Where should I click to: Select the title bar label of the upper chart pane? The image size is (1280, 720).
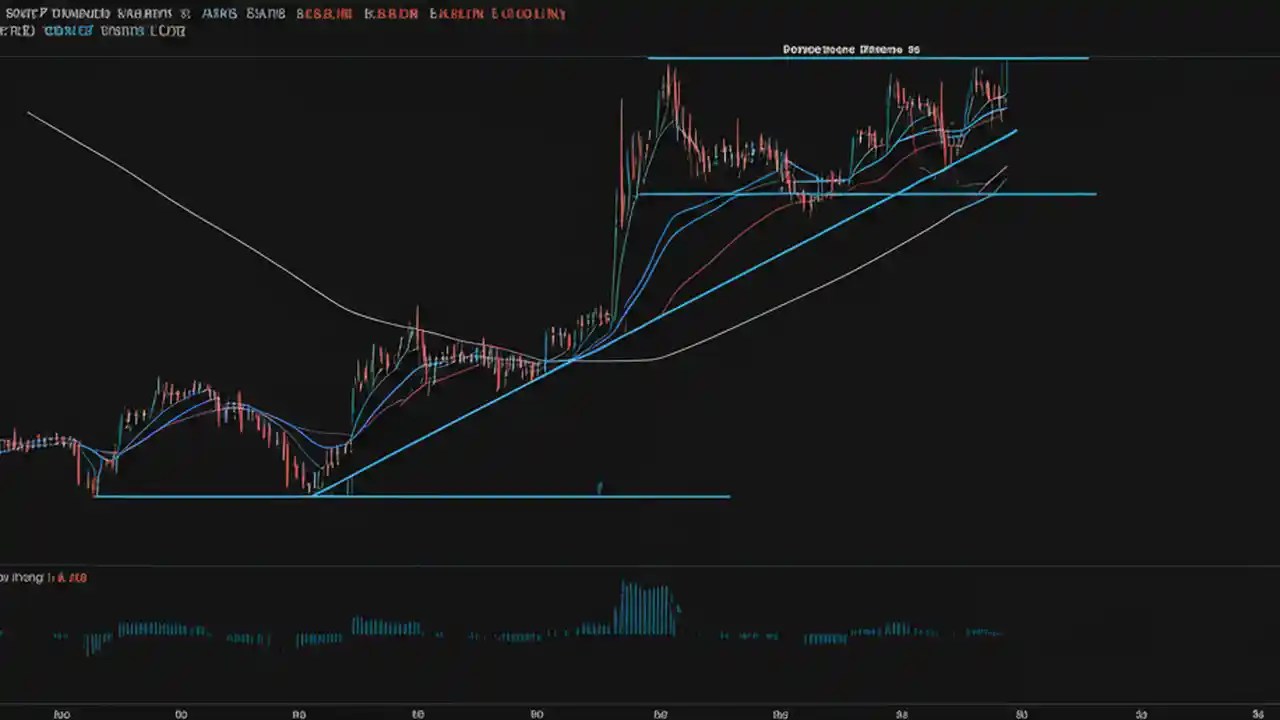849,48
